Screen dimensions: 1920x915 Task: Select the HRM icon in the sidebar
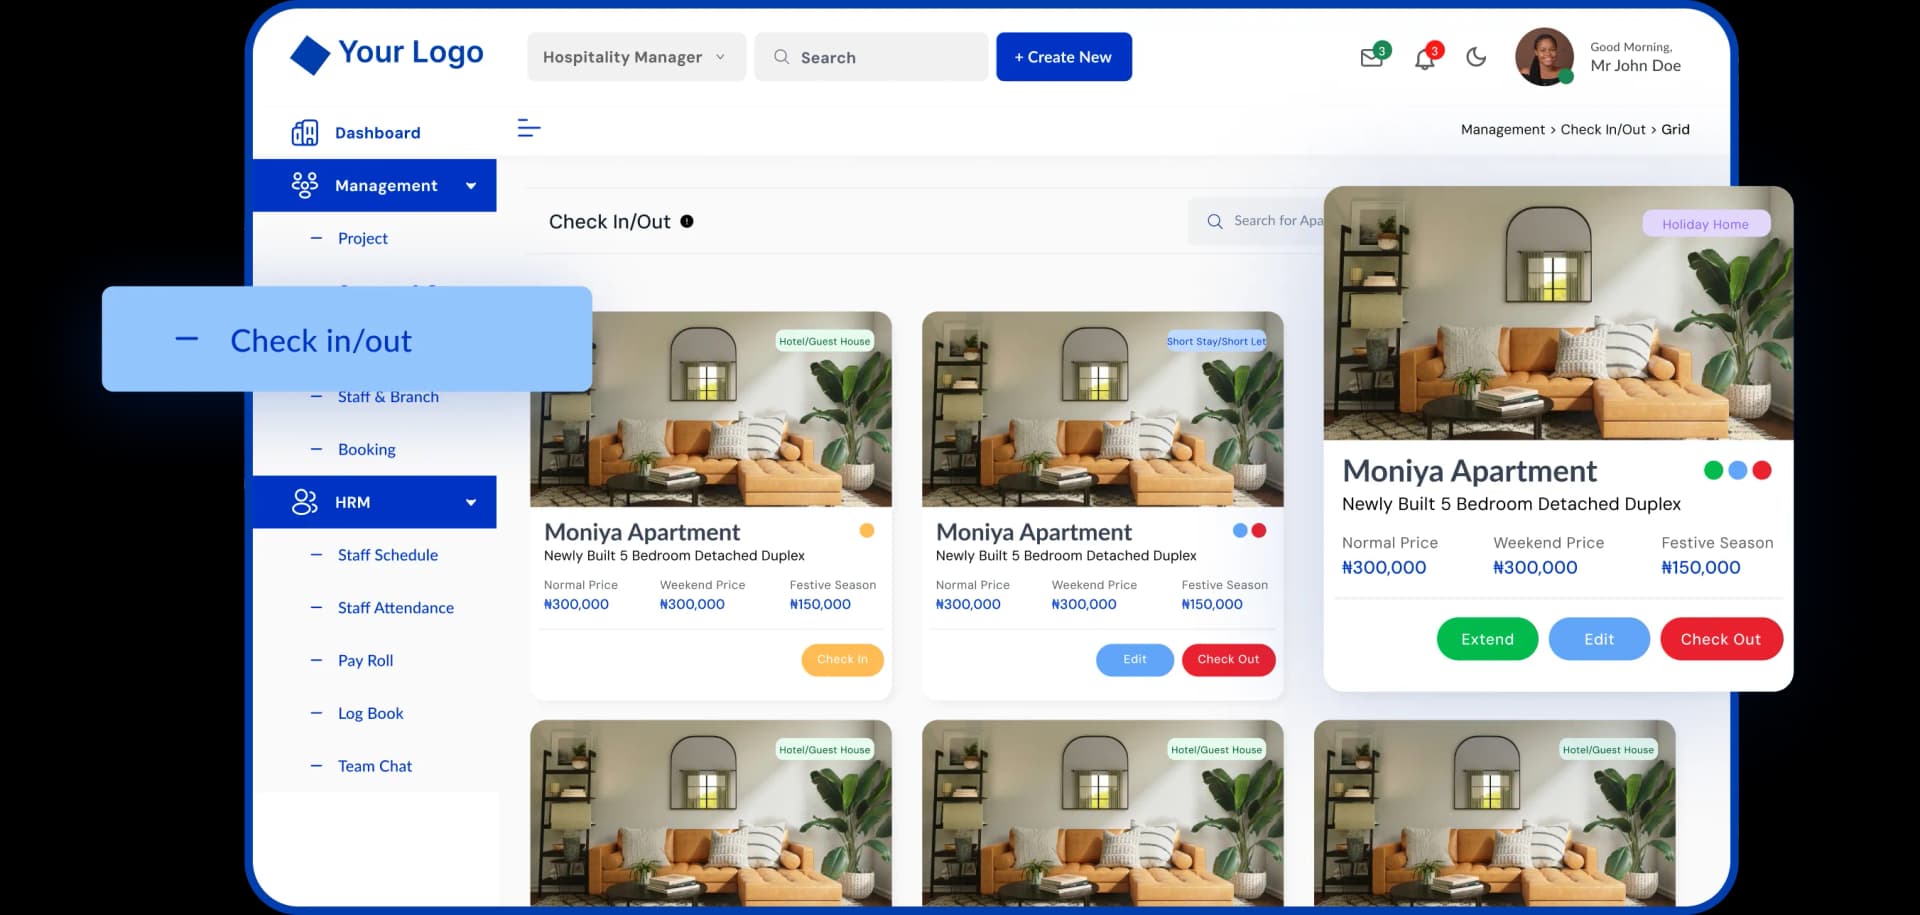(x=304, y=501)
